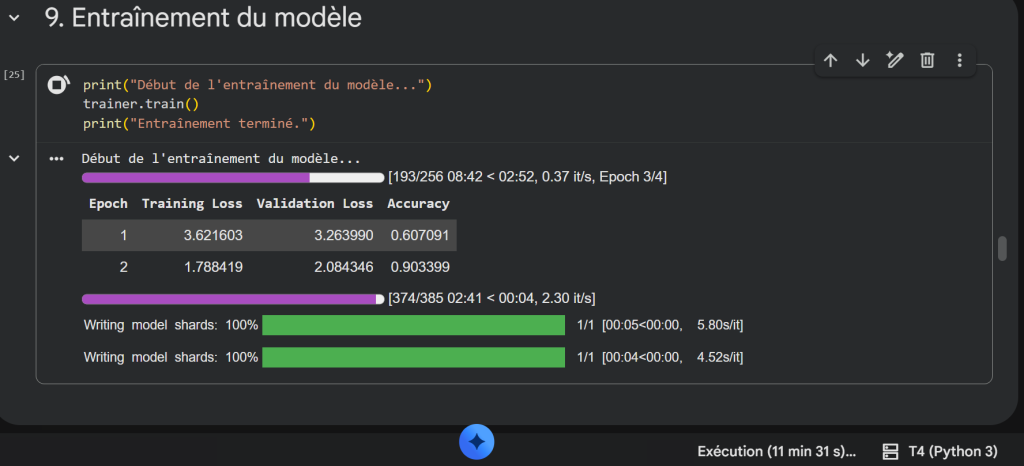Click the first green "Writing model shards" bar
Screen dimensions: 1024x466
pyautogui.click(x=413, y=325)
